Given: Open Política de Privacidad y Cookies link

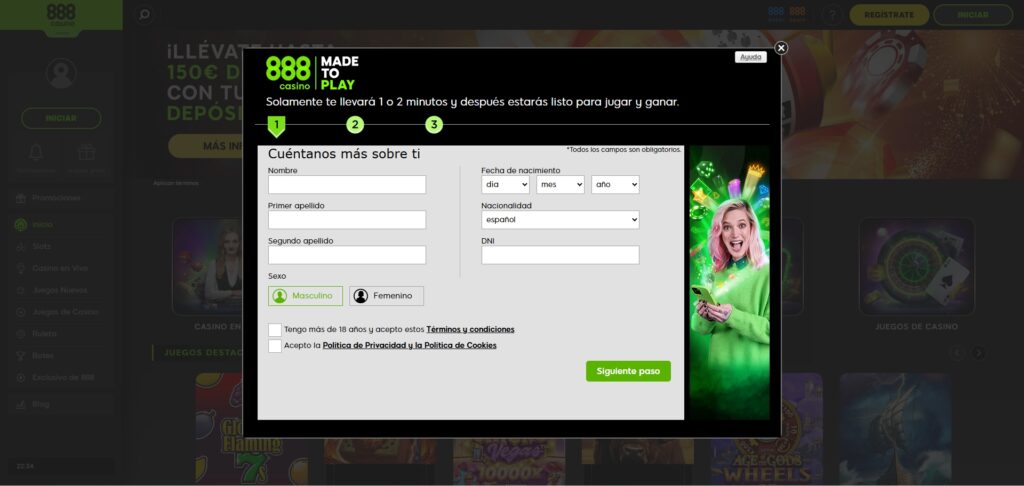Looking at the screenshot, I should (x=409, y=345).
